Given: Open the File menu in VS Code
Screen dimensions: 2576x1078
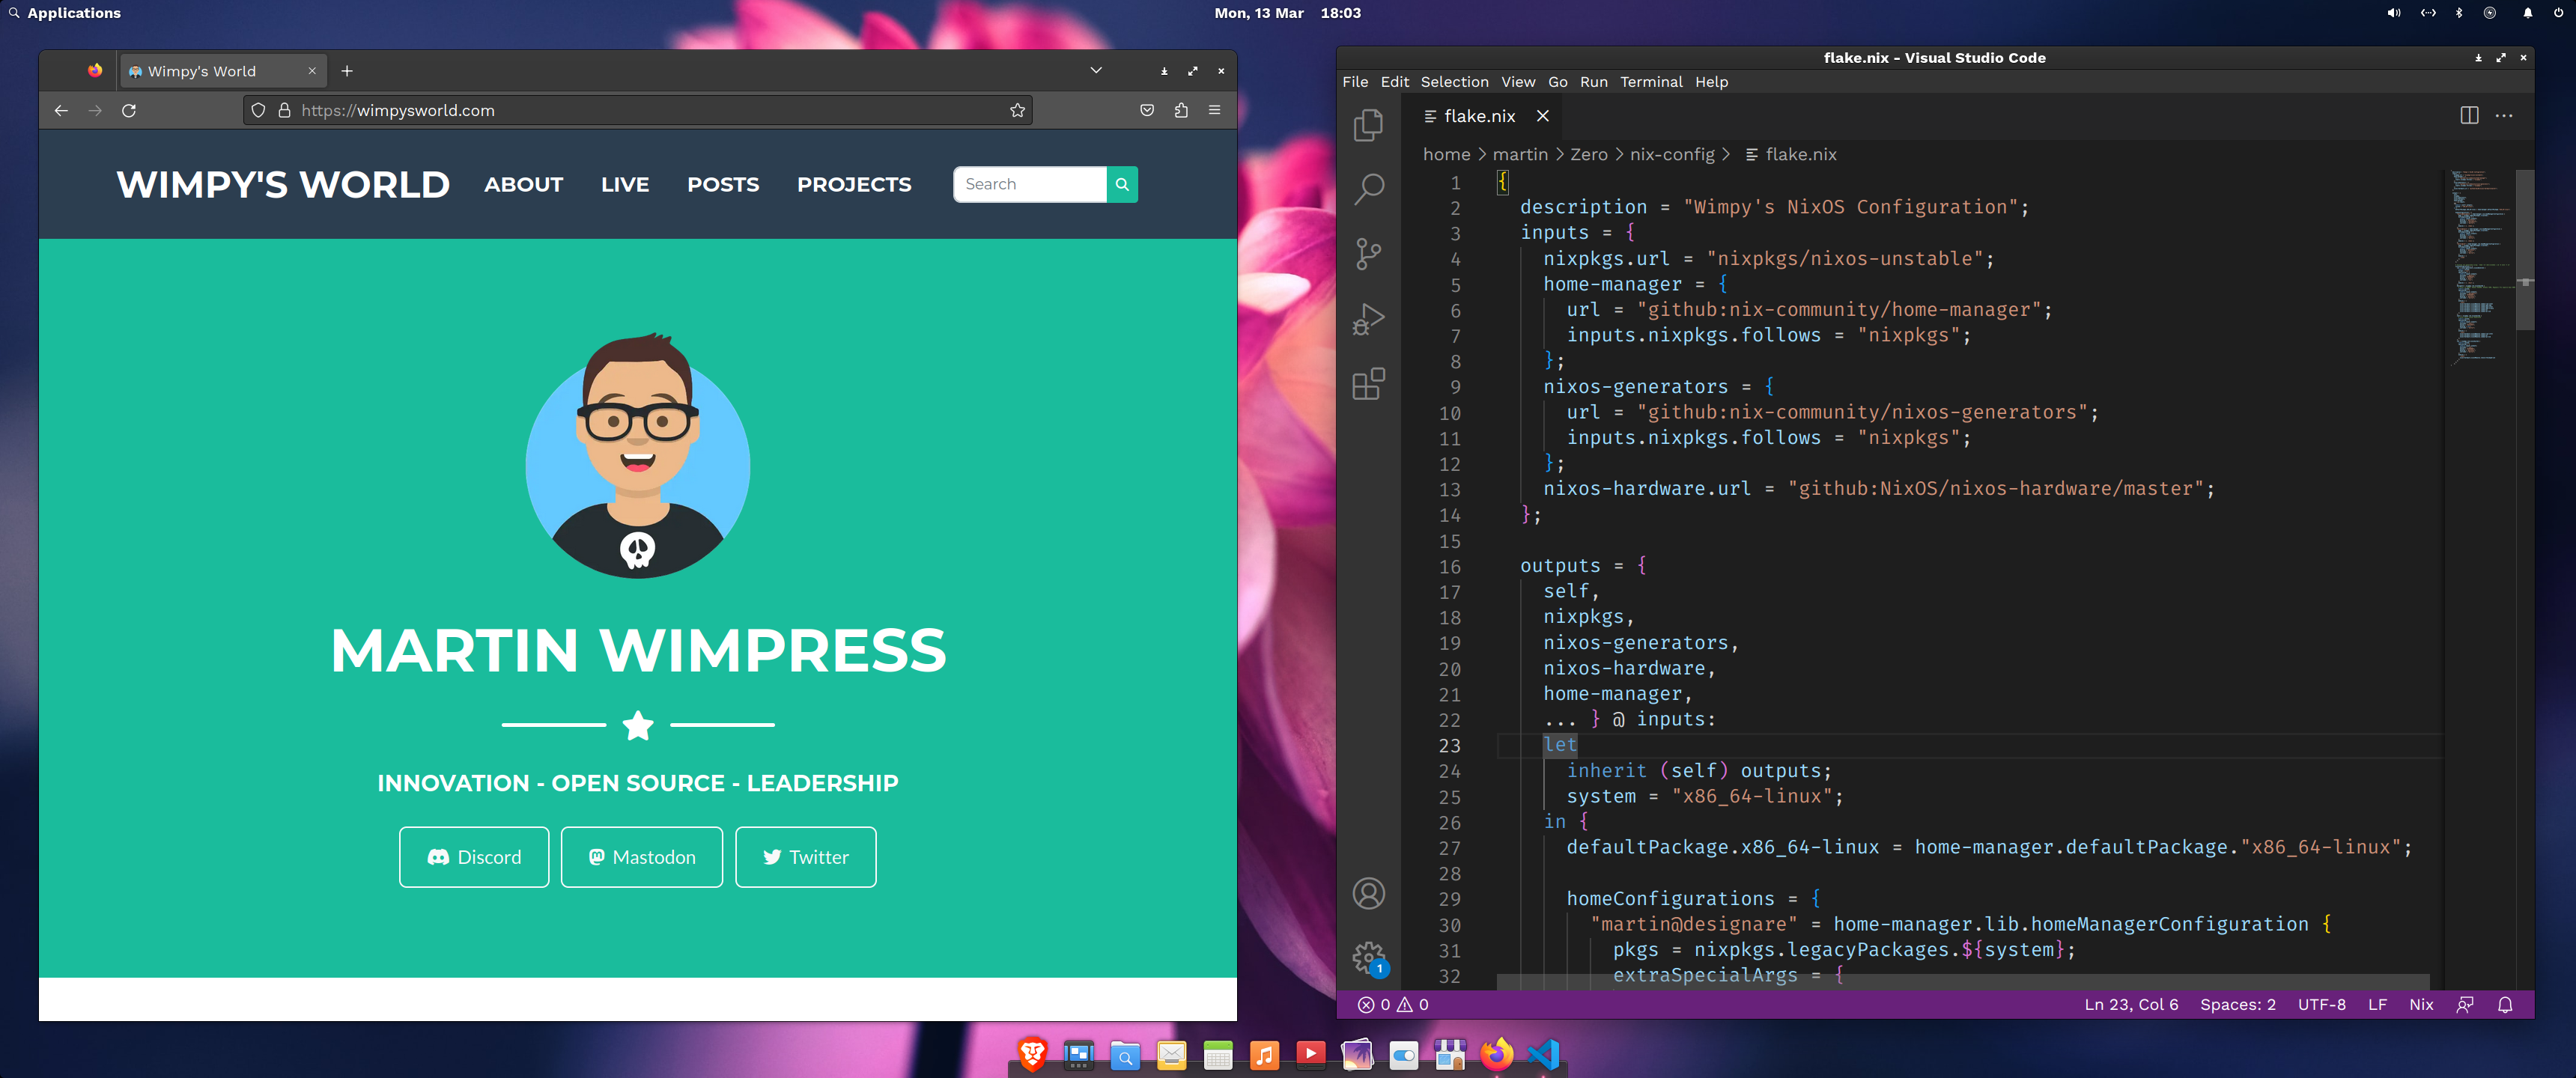Looking at the screenshot, I should (1354, 82).
